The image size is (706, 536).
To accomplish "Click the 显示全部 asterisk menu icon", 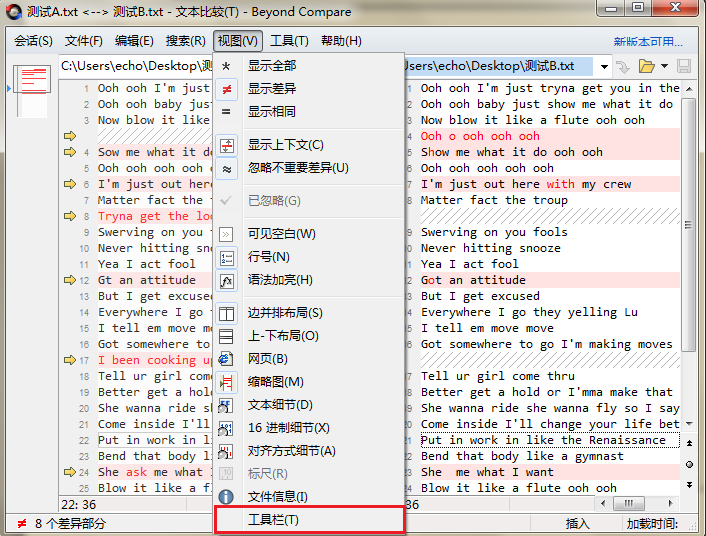I will pyautogui.click(x=226, y=66).
